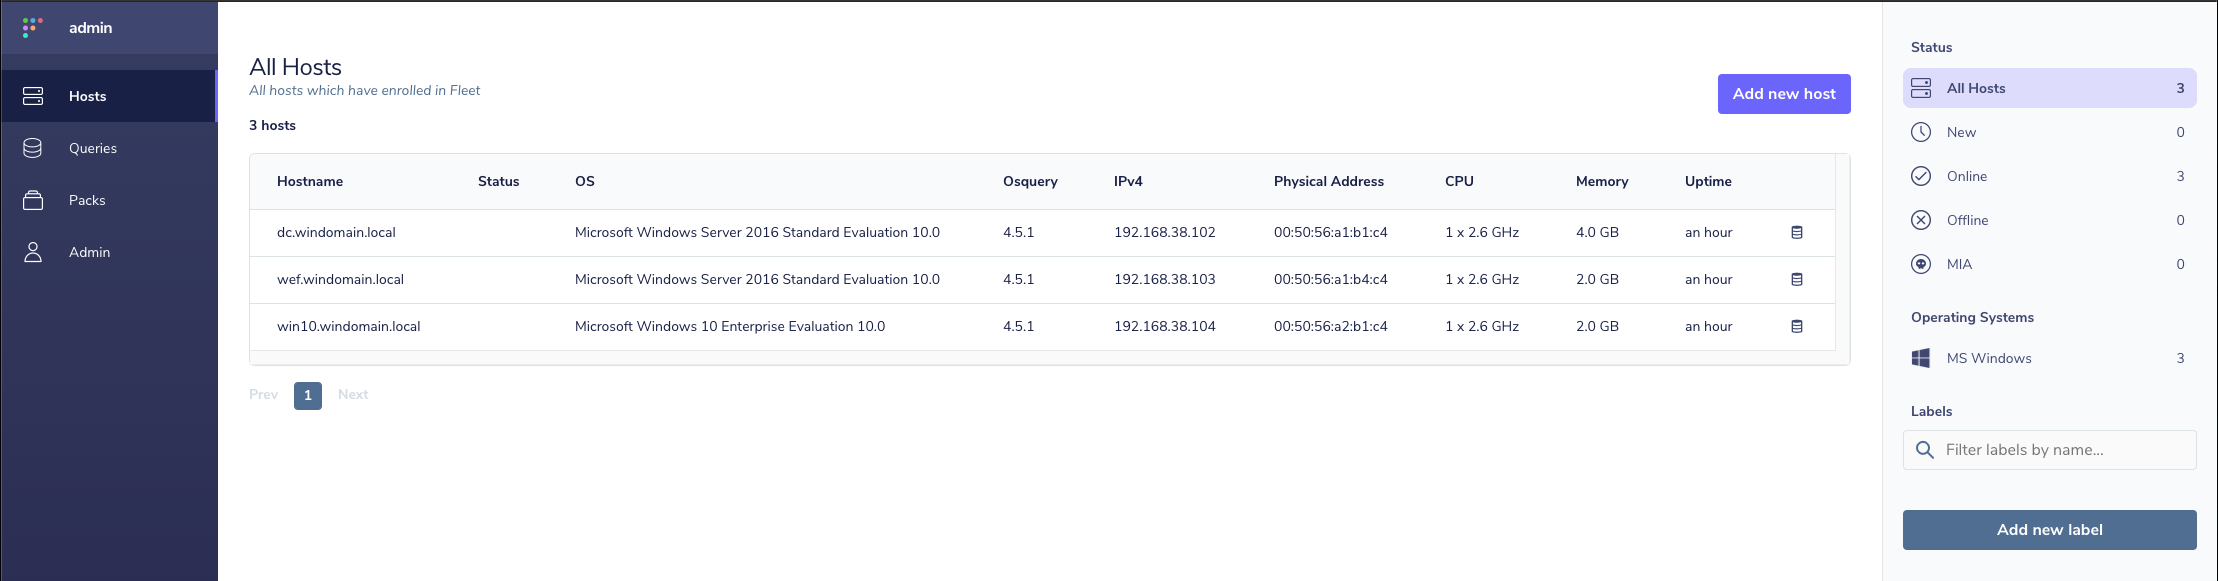The width and height of the screenshot is (2218, 581).
Task: Open Hosts section via its sidebar icon
Action: (x=33, y=96)
